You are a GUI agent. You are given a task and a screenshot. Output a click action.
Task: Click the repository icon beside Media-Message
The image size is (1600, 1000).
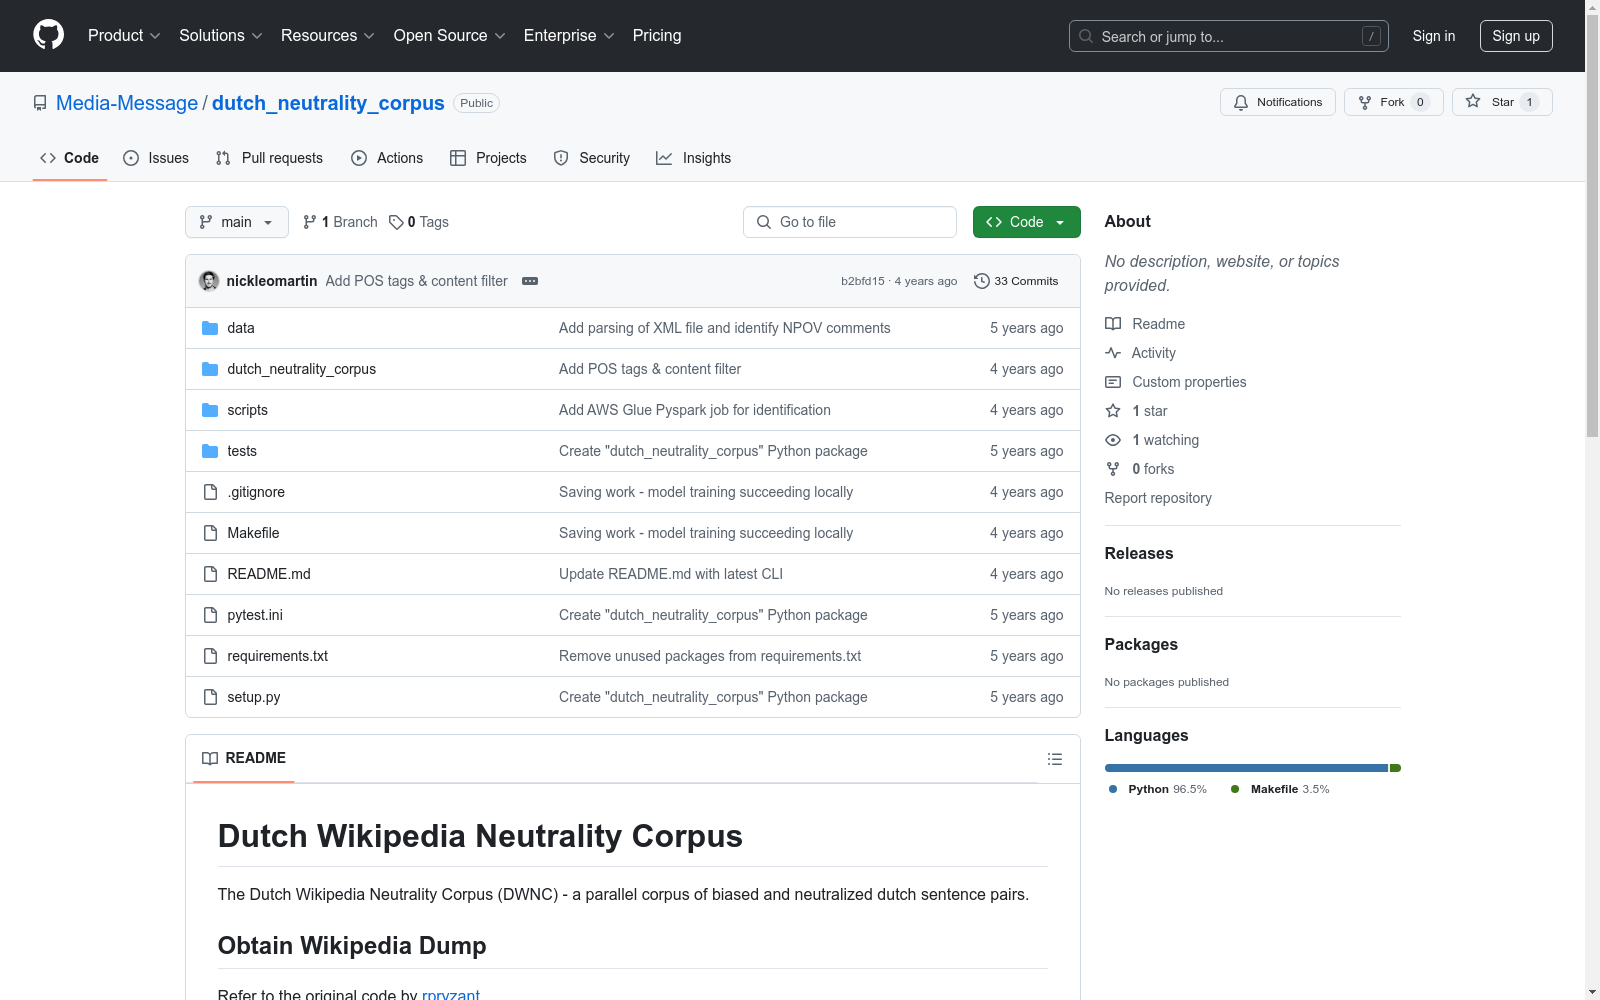tap(40, 103)
